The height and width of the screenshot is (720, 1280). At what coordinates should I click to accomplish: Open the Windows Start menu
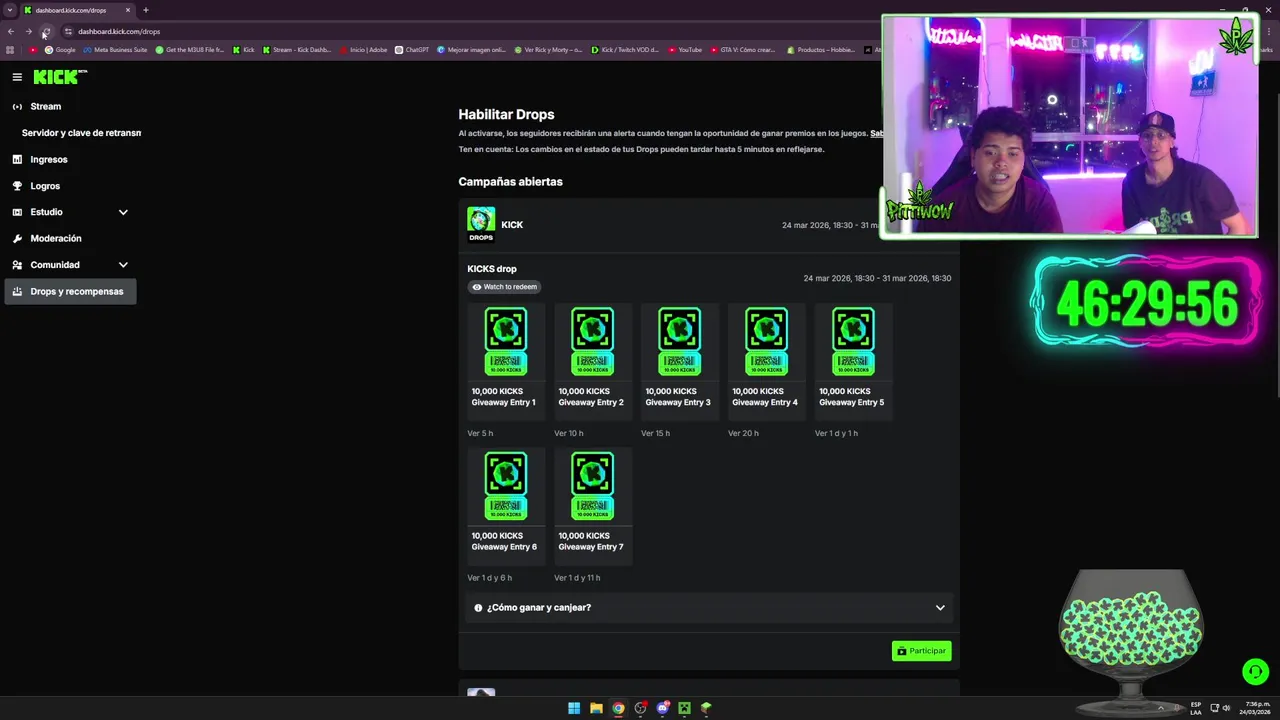click(574, 708)
